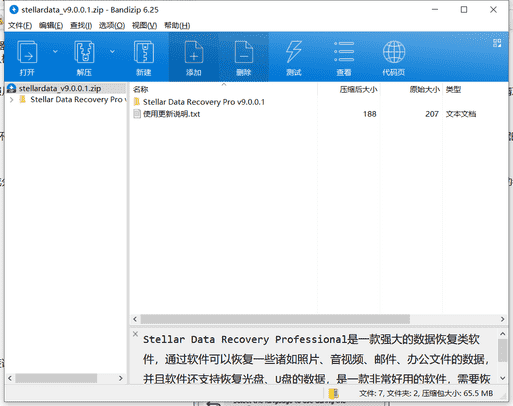Click file list horizontal scrollbar right arrow
513x406 pixels.
(x=502, y=319)
